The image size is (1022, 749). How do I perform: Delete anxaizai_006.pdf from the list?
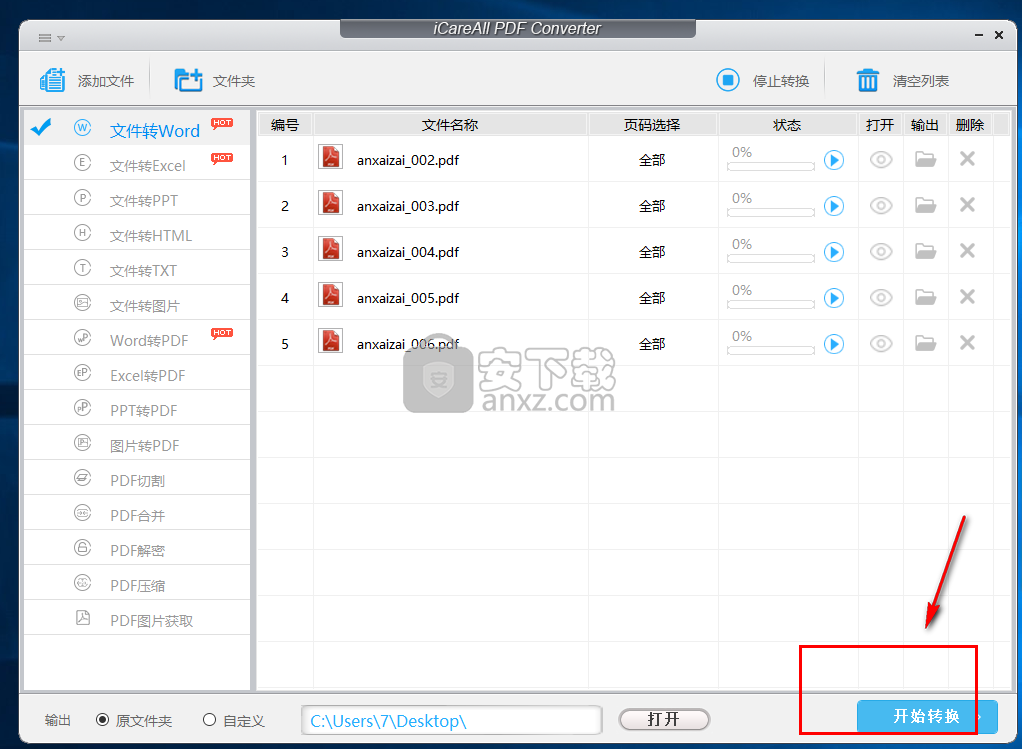coord(967,342)
